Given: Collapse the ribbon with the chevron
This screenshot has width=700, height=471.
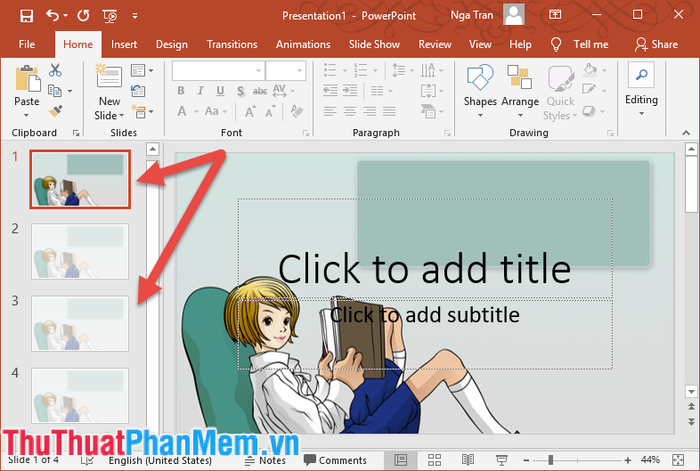Looking at the screenshot, I should (686, 133).
